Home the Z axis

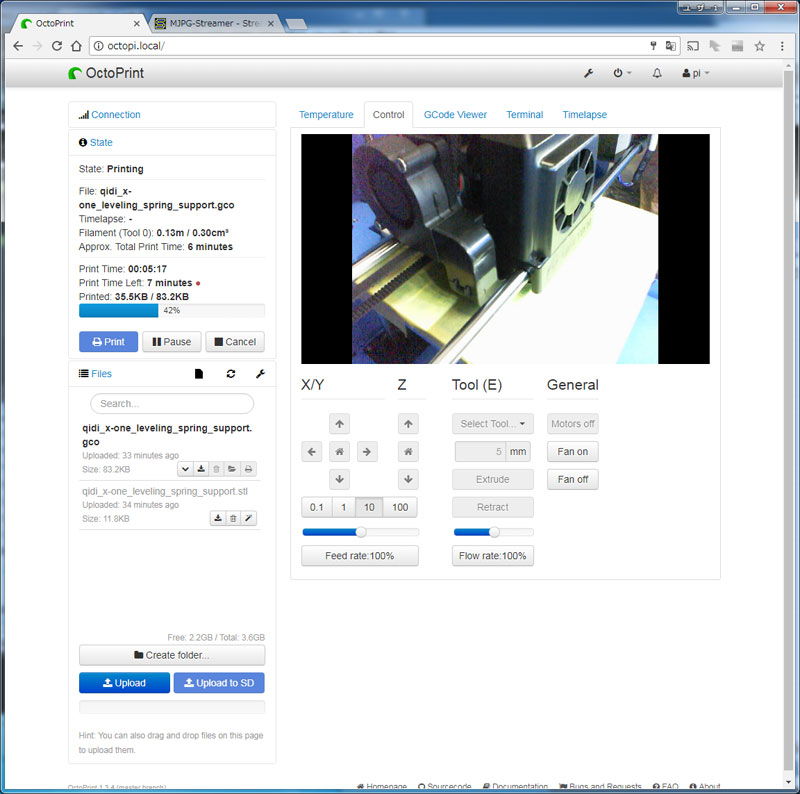pyautogui.click(x=408, y=452)
